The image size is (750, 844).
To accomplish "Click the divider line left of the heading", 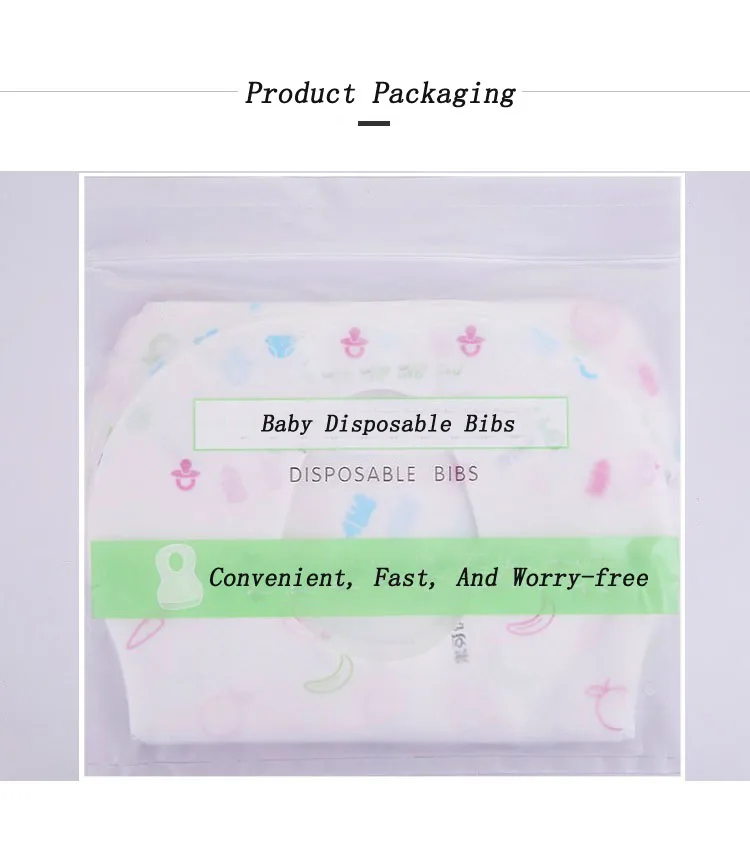I will (x=118, y=92).
